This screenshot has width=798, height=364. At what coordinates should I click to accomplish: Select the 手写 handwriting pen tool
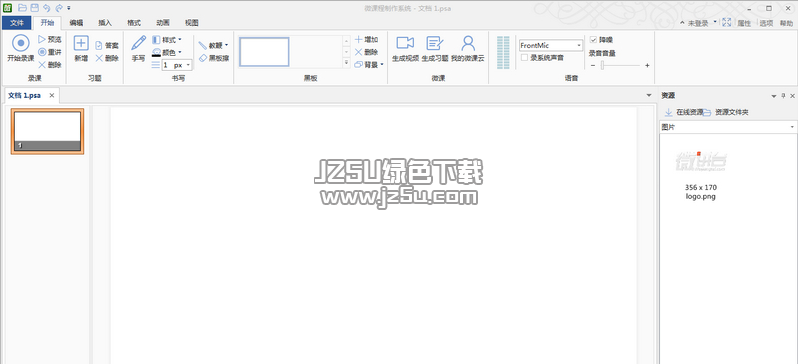click(x=138, y=43)
